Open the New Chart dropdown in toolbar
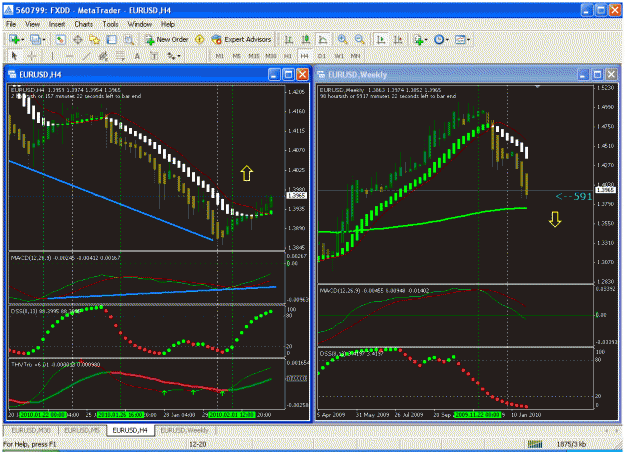Image resolution: width=625 pixels, height=452 pixels. pyautogui.click(x=16, y=39)
